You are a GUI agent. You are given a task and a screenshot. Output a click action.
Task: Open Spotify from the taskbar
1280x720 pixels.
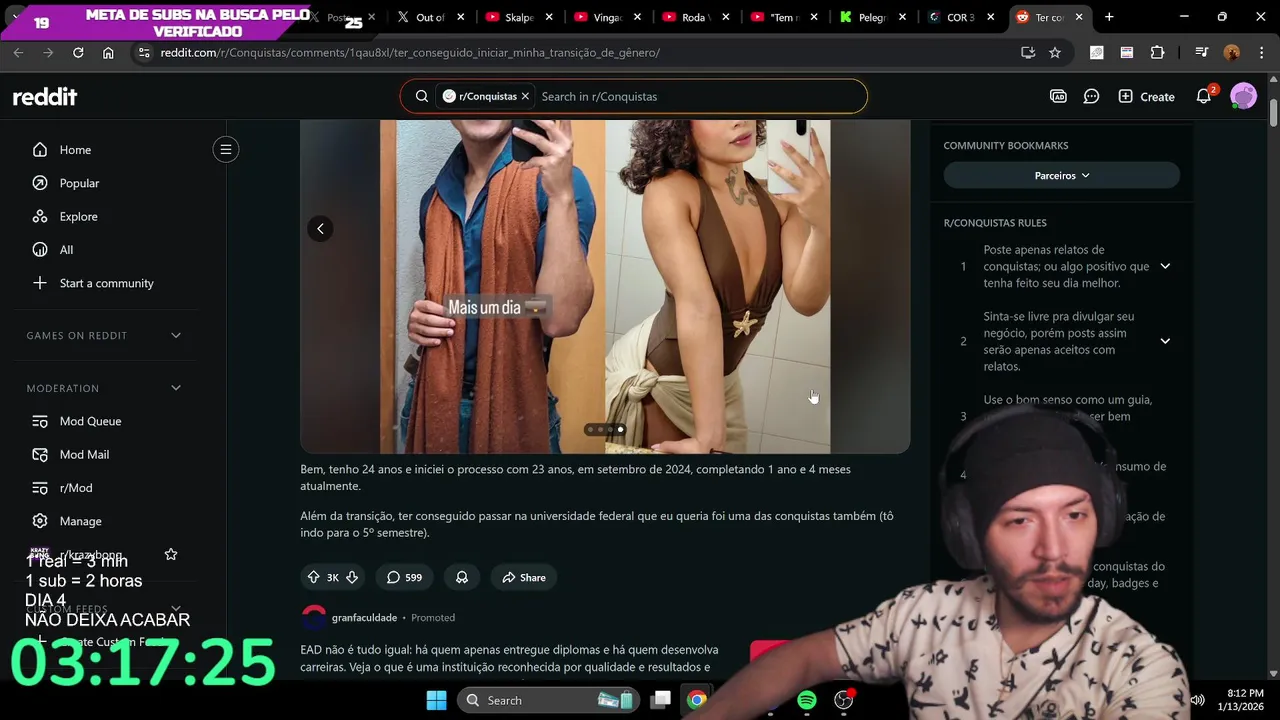[x=806, y=700]
